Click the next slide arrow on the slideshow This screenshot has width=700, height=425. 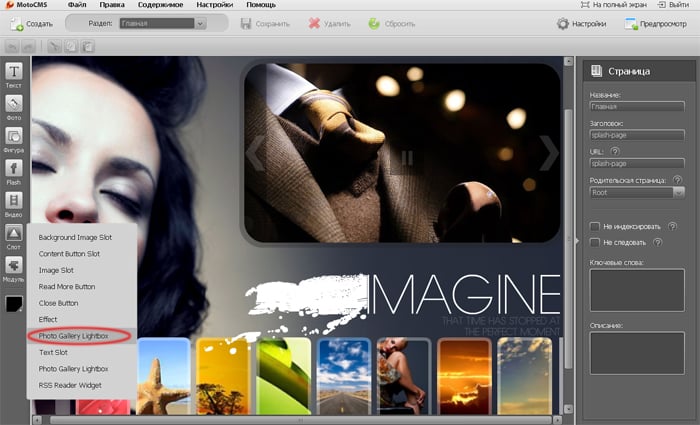(x=548, y=152)
